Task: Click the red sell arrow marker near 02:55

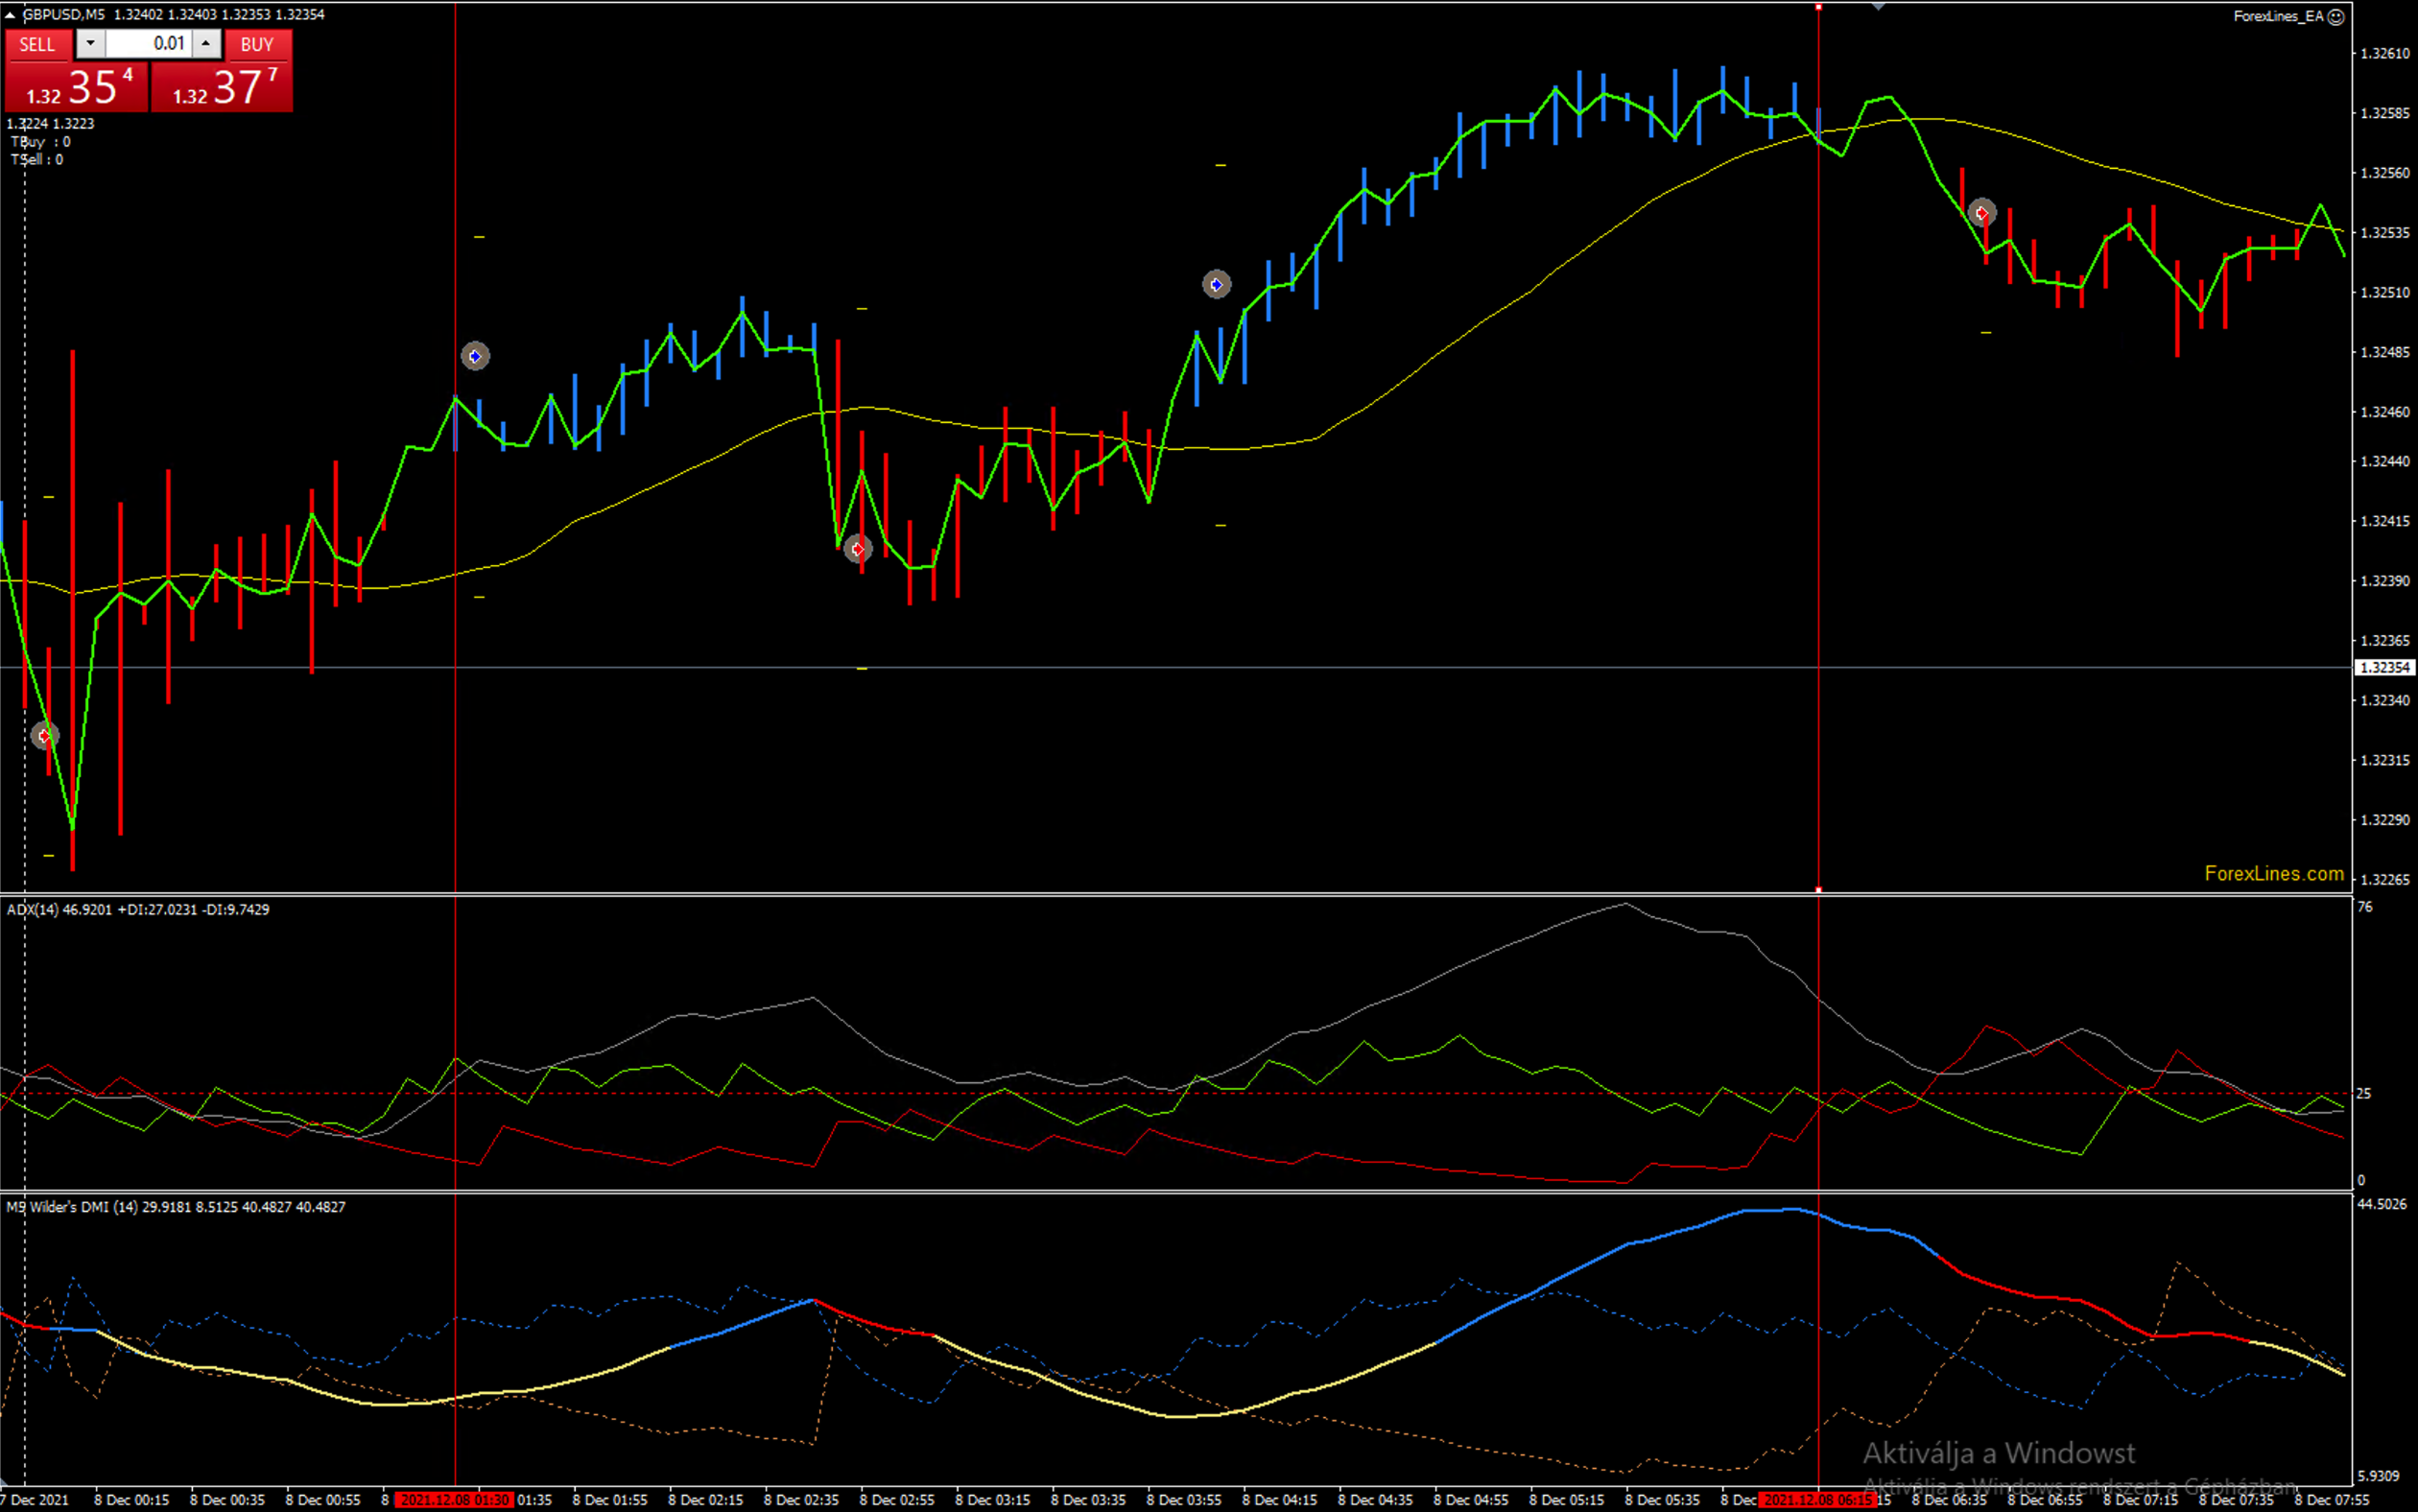Action: tap(857, 549)
